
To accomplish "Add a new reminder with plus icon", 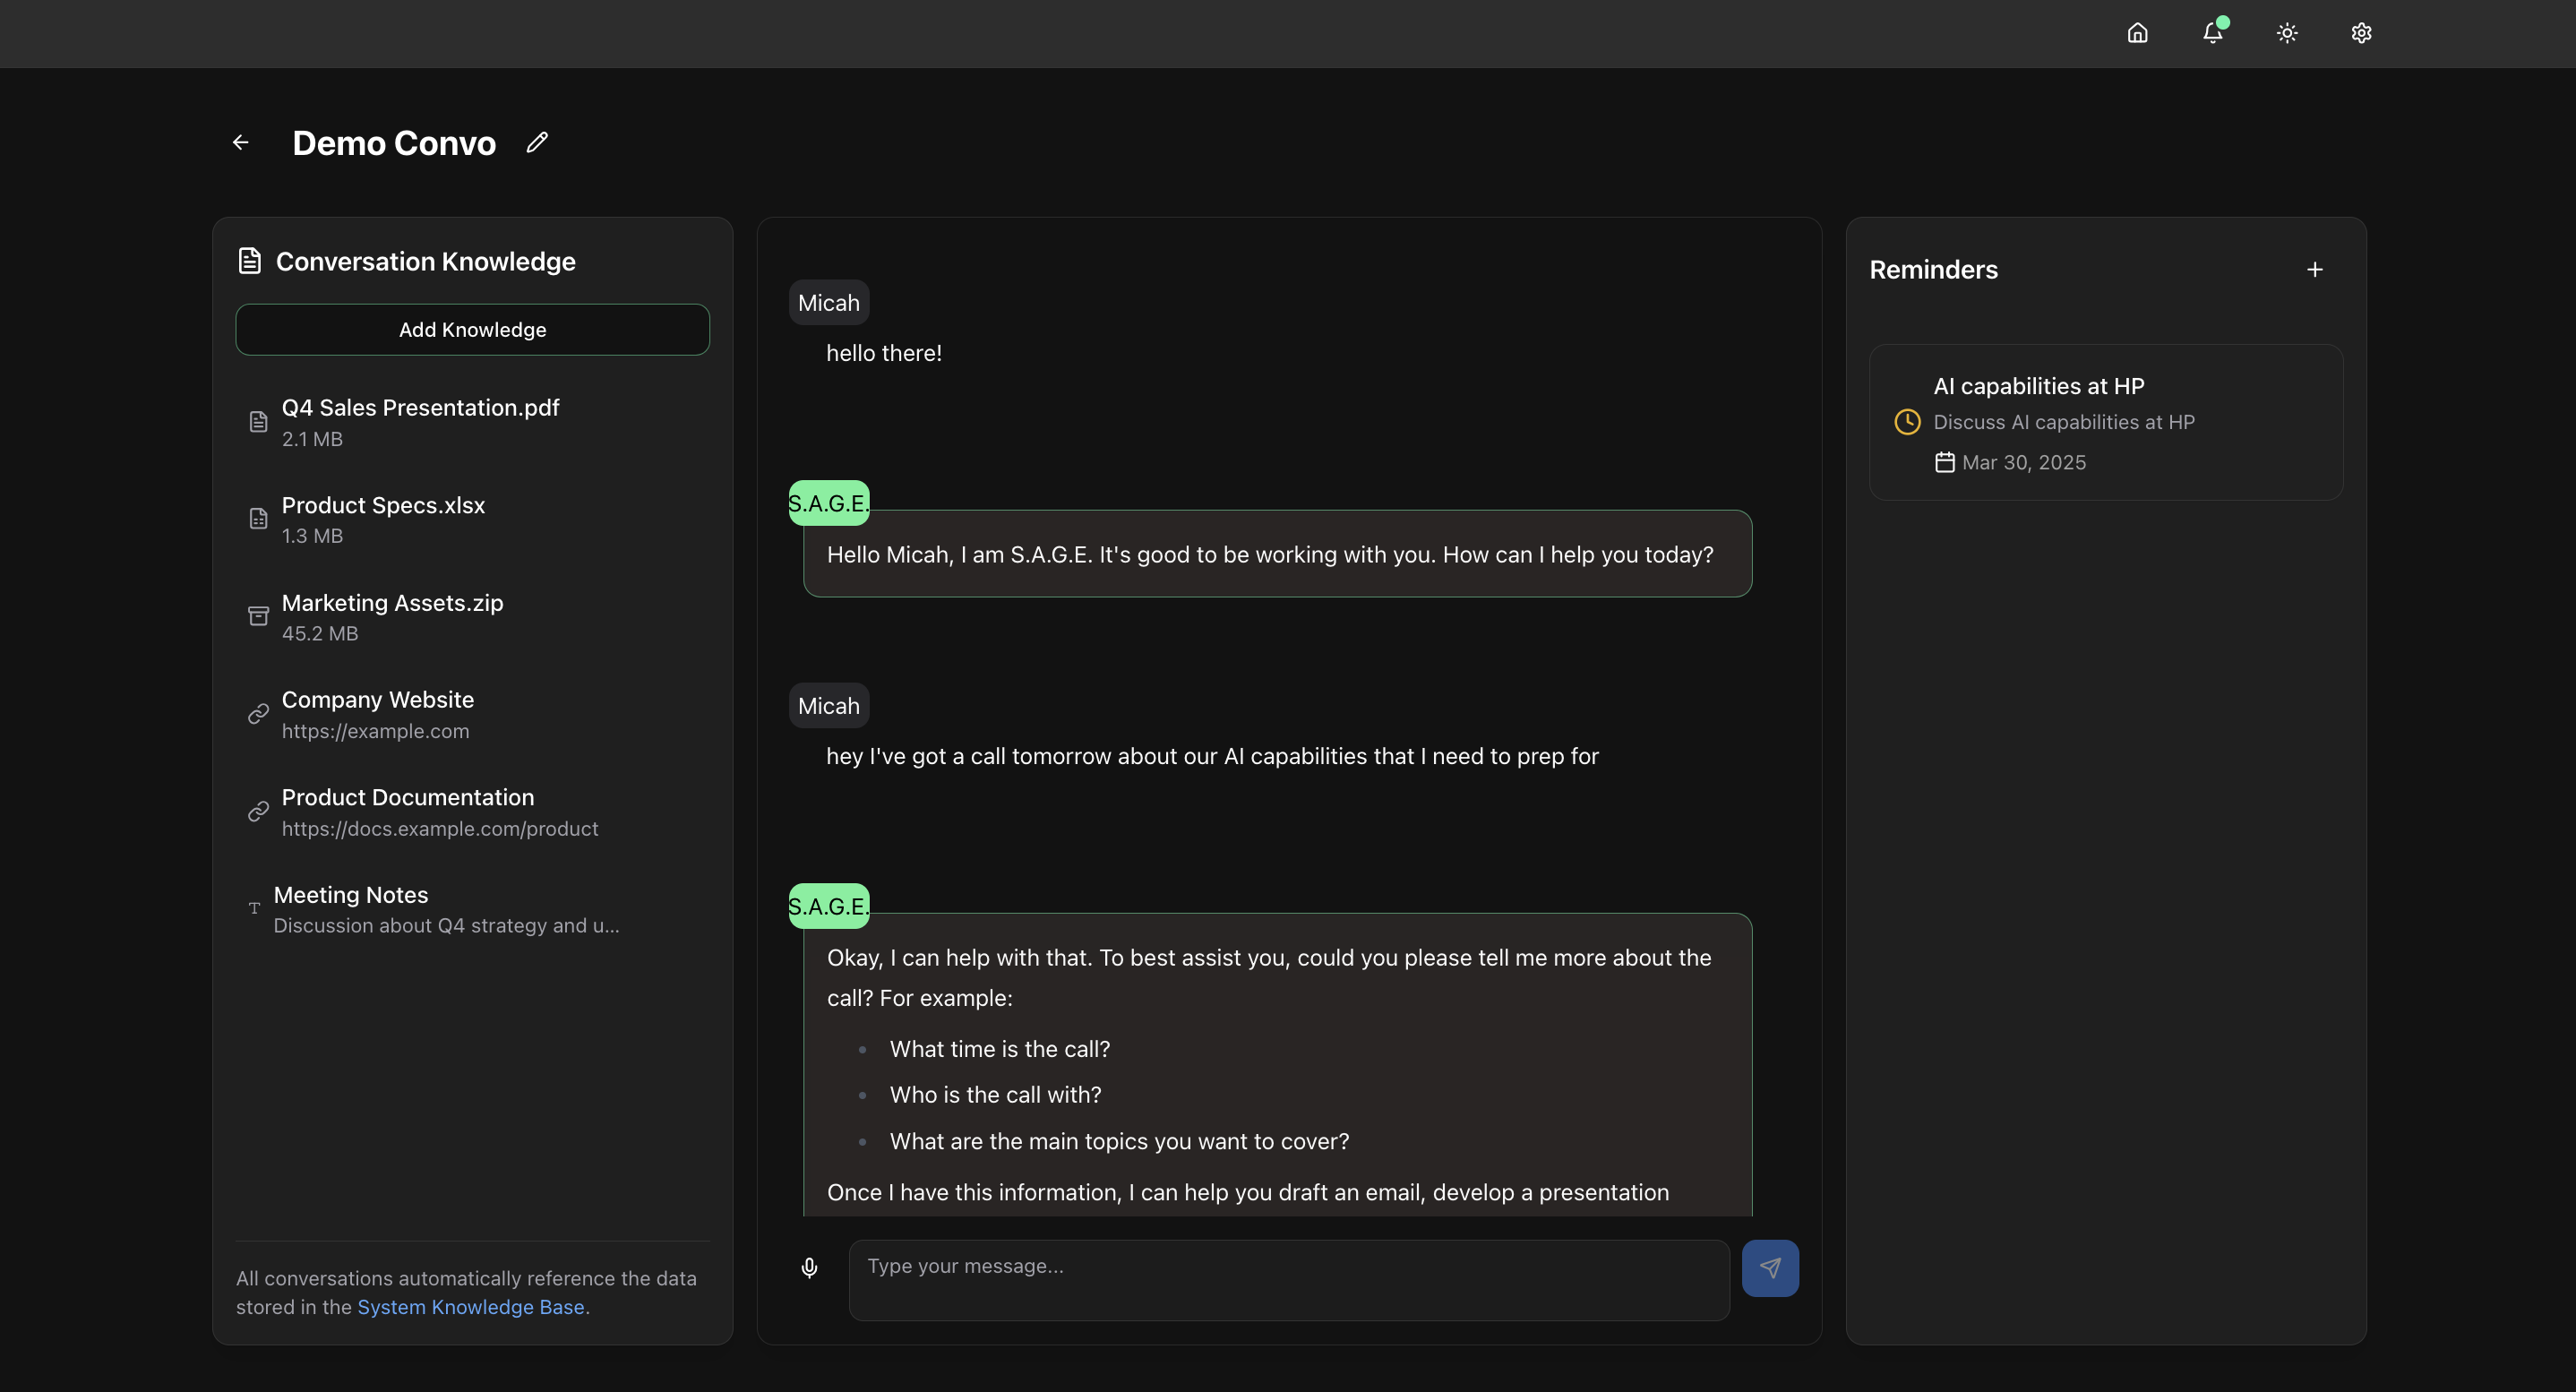I will click(2314, 270).
